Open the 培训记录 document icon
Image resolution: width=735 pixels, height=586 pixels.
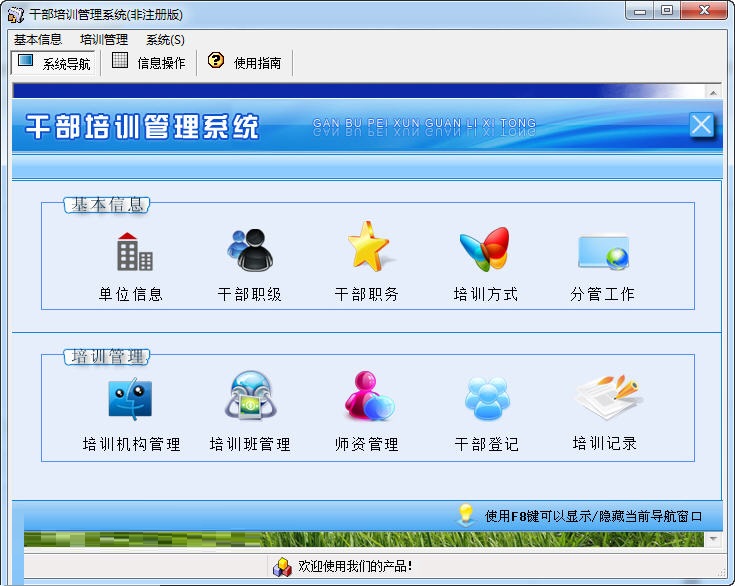[x=608, y=397]
